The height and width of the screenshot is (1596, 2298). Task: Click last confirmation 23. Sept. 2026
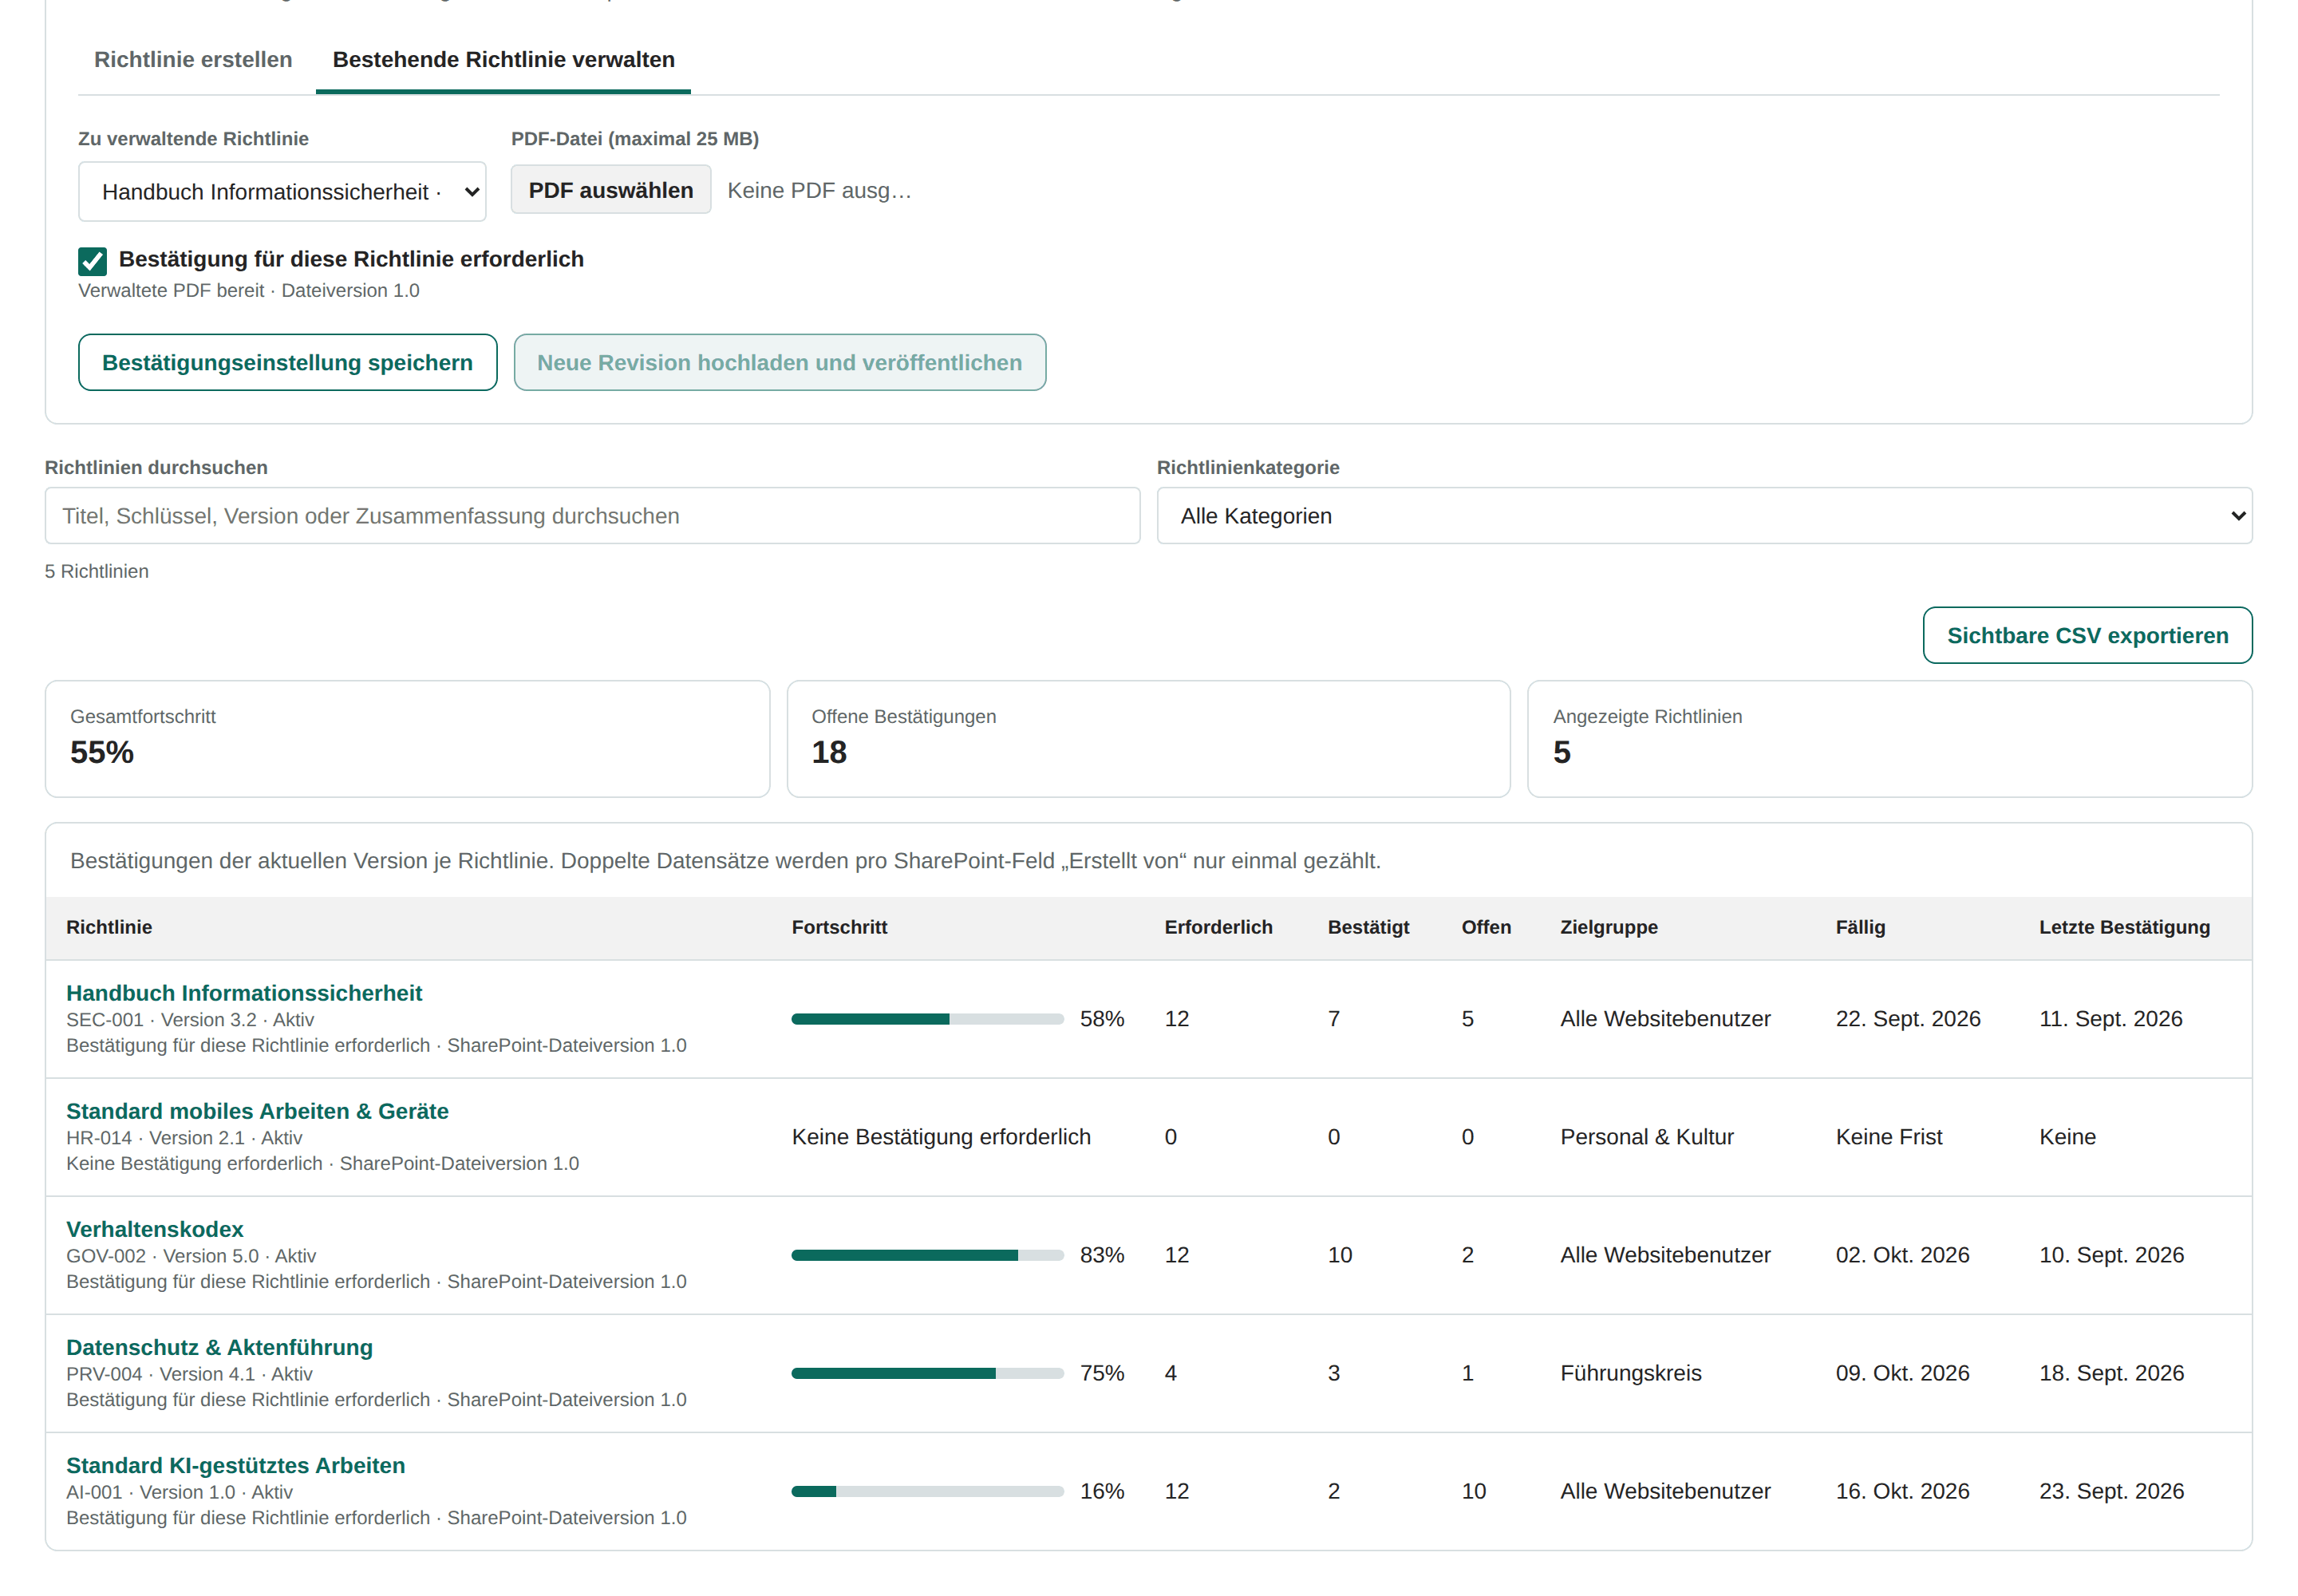[2111, 1491]
